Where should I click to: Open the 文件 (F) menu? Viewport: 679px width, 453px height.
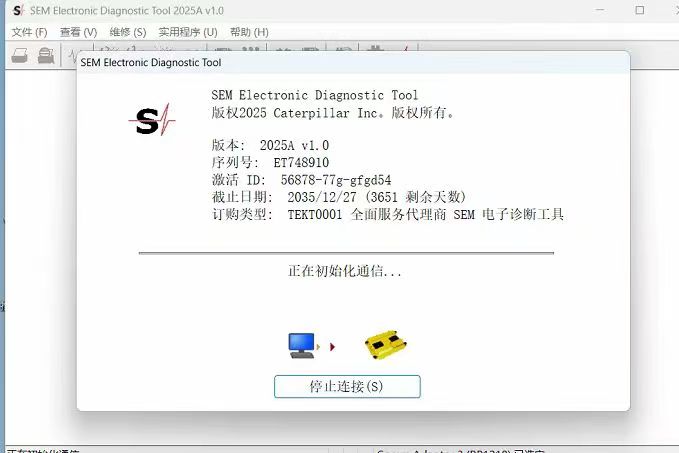tap(29, 32)
